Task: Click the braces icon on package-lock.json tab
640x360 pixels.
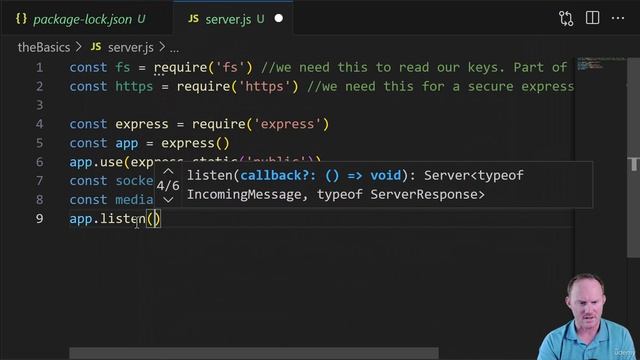Action: click(21, 18)
